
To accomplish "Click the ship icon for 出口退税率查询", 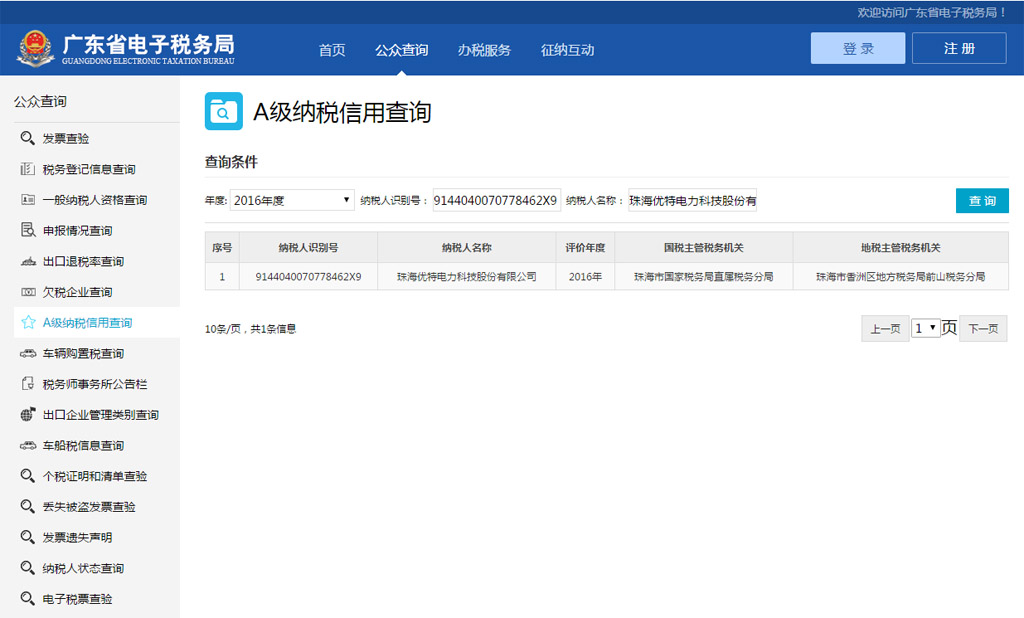I will point(28,262).
